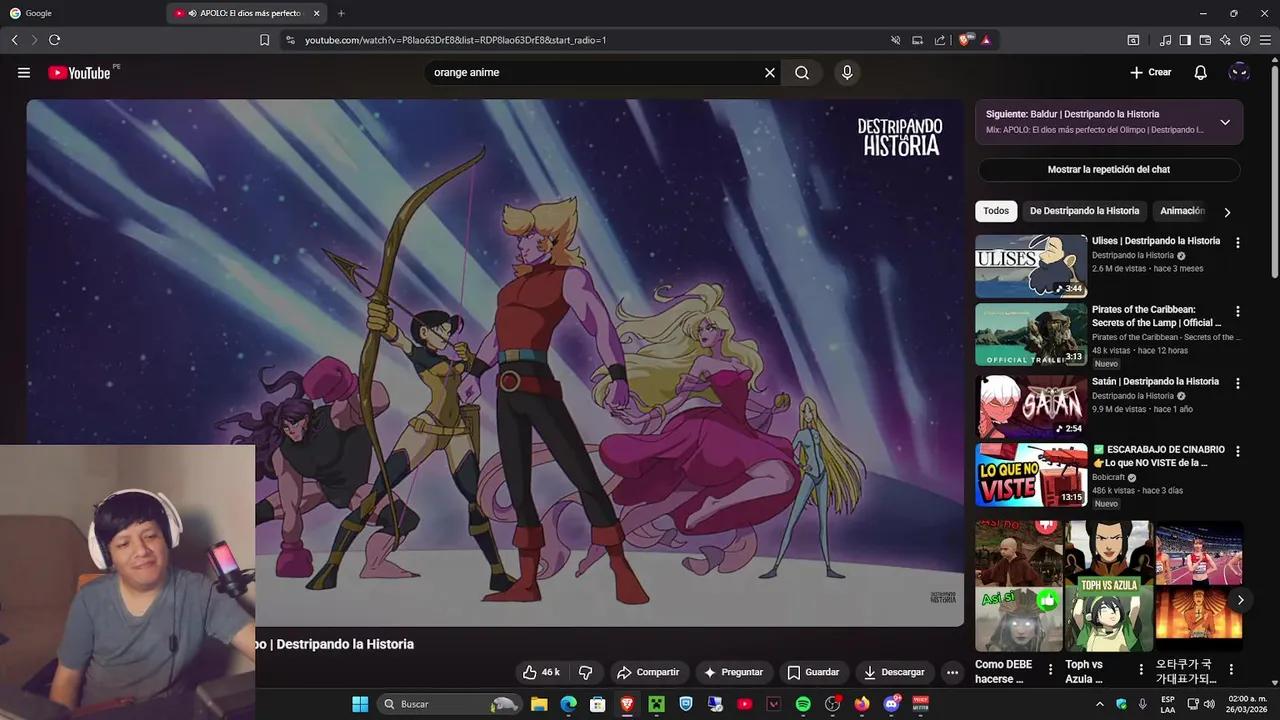Click the Preguntar button
This screenshot has height=720, width=1280.
click(733, 672)
